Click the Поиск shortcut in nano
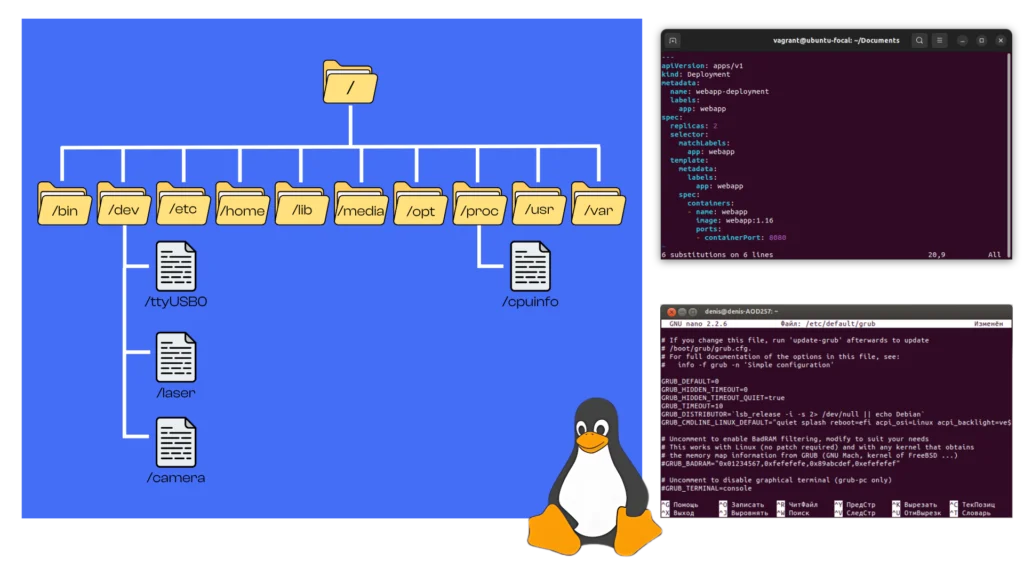The image size is (1024, 576). point(798,513)
